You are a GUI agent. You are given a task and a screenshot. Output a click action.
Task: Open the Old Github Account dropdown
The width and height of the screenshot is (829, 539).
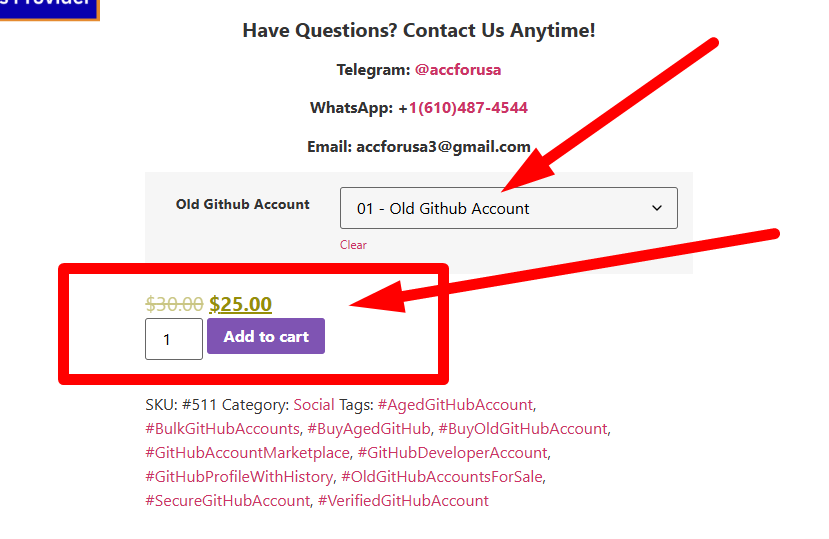(x=509, y=208)
